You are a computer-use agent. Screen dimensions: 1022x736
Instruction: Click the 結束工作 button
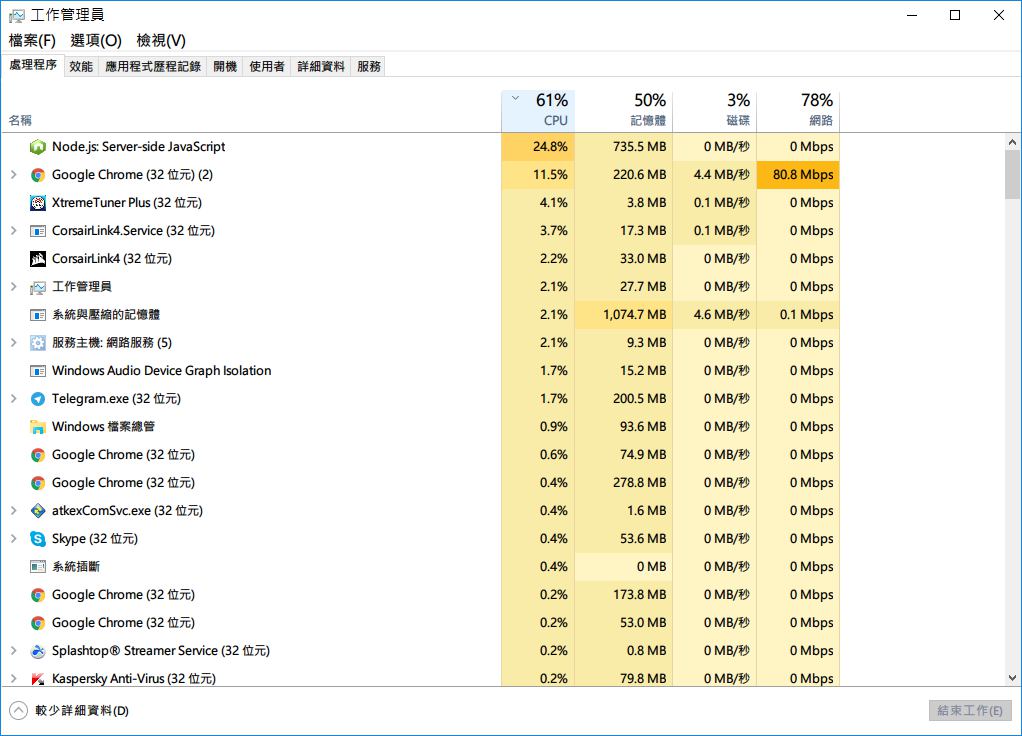[x=969, y=711]
